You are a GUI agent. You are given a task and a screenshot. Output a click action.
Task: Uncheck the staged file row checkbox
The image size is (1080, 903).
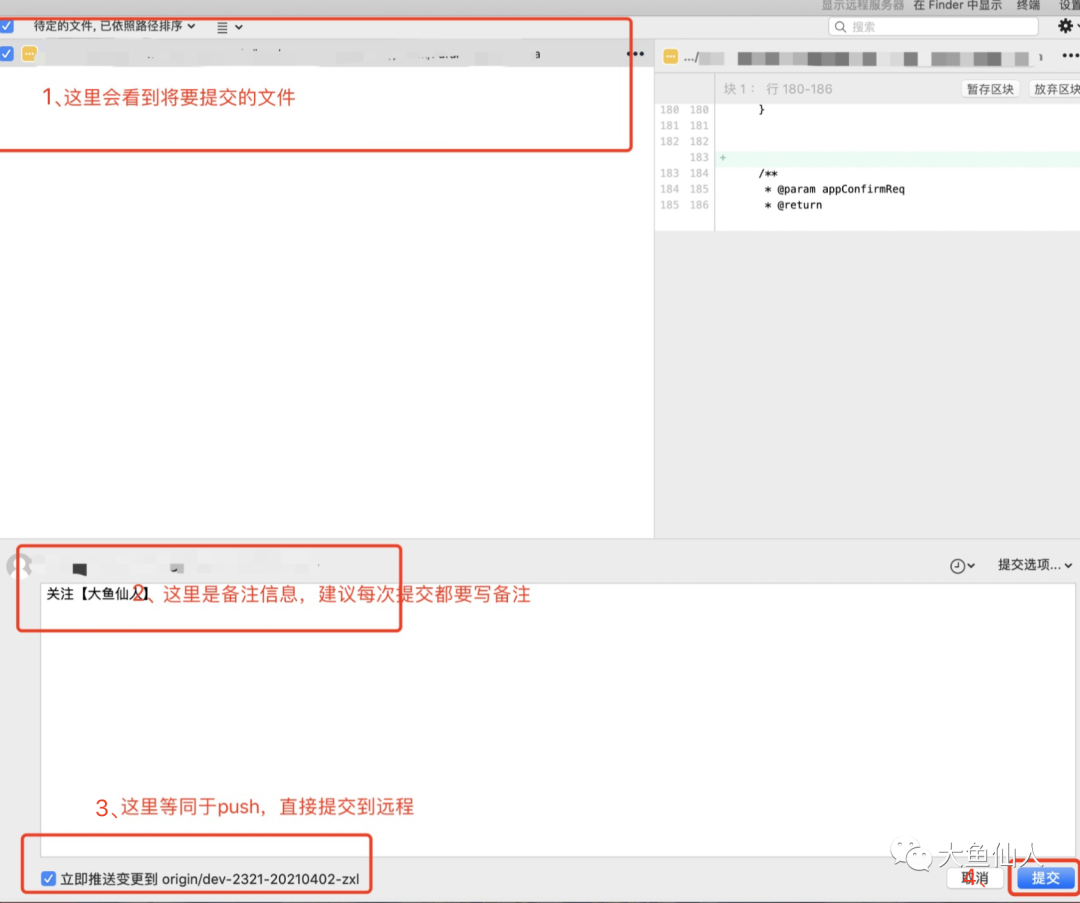pyautogui.click(x=7, y=54)
